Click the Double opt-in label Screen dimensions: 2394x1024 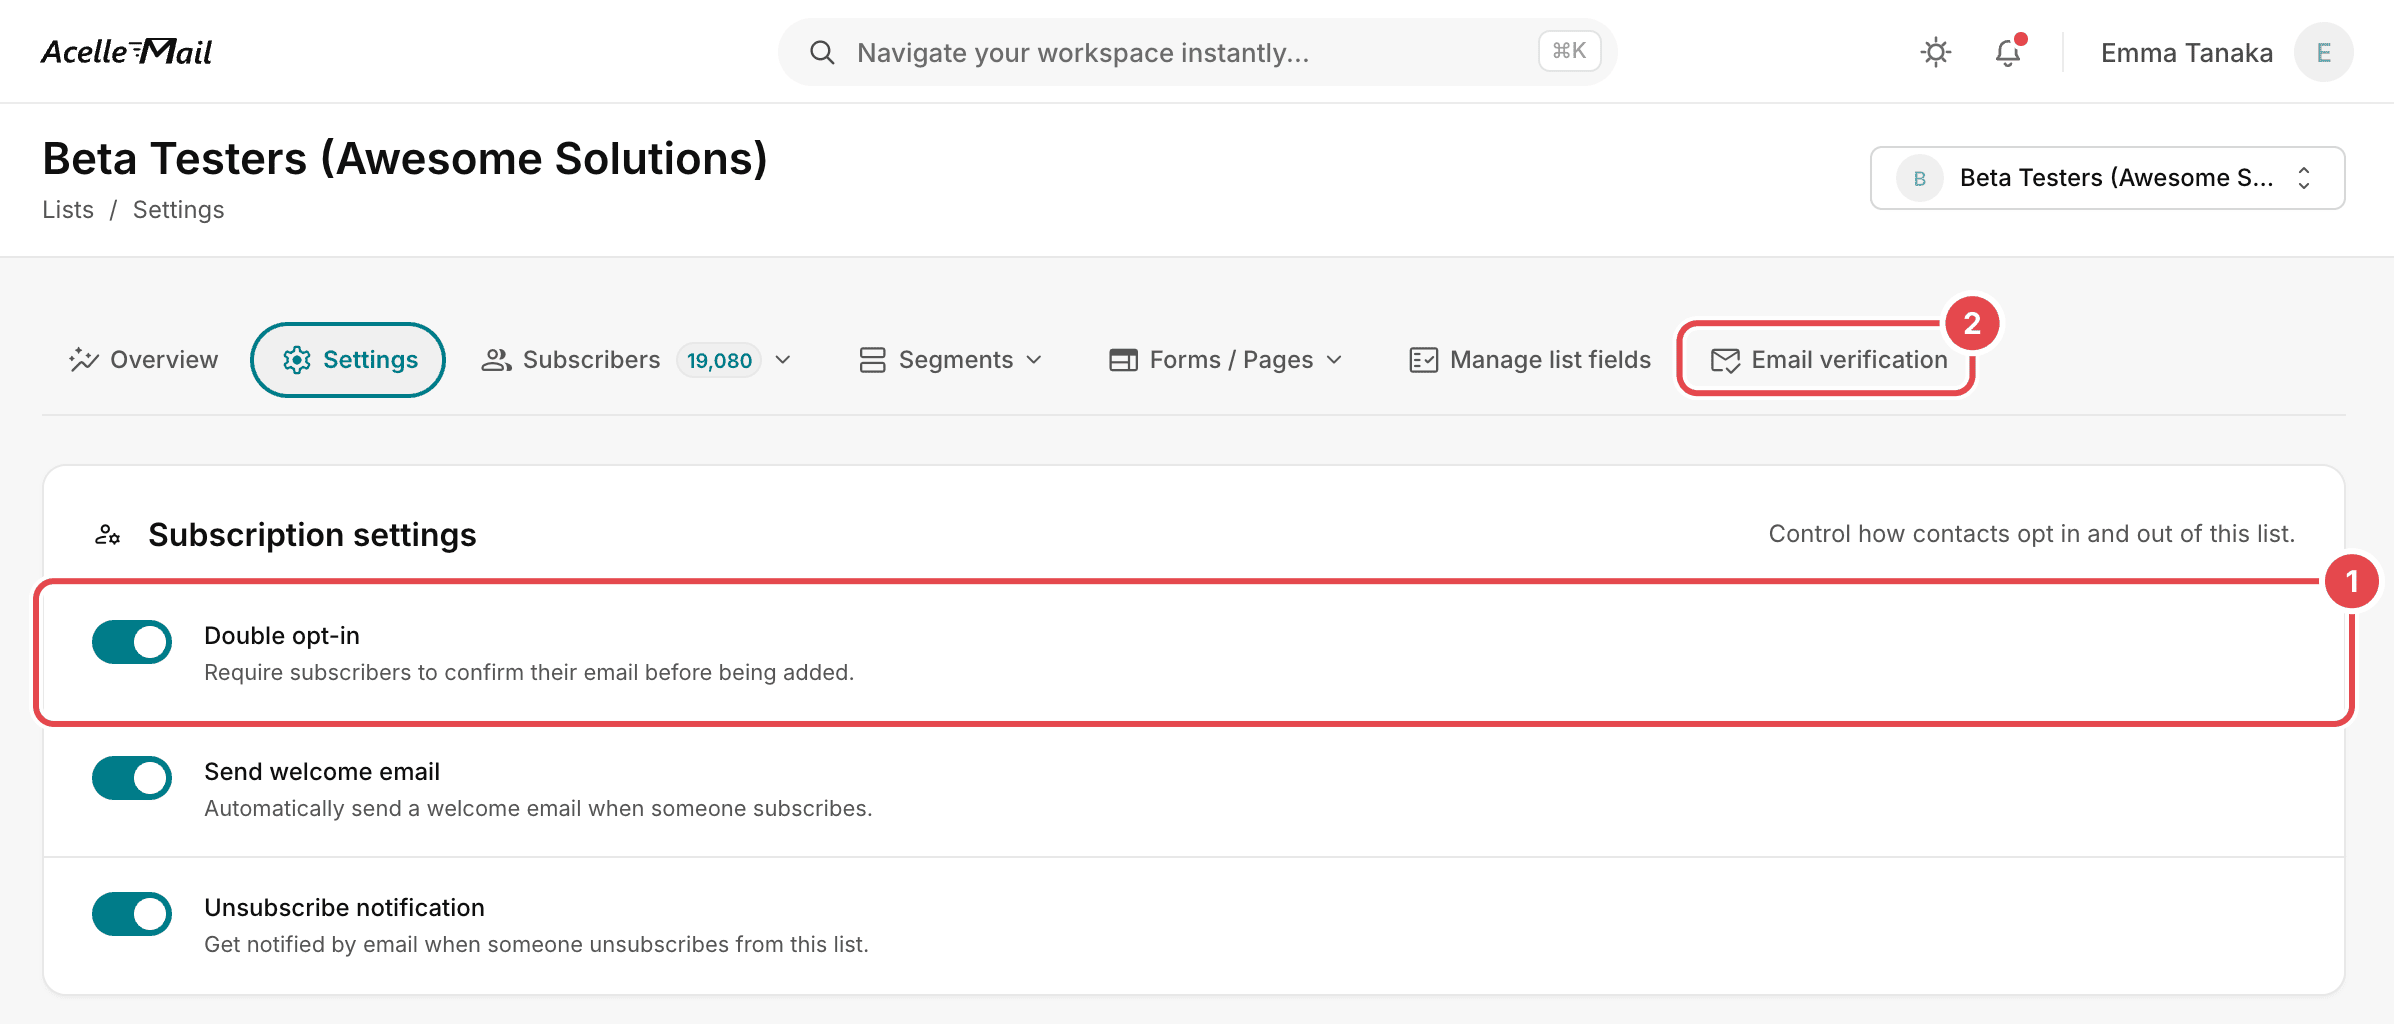[x=282, y=636]
